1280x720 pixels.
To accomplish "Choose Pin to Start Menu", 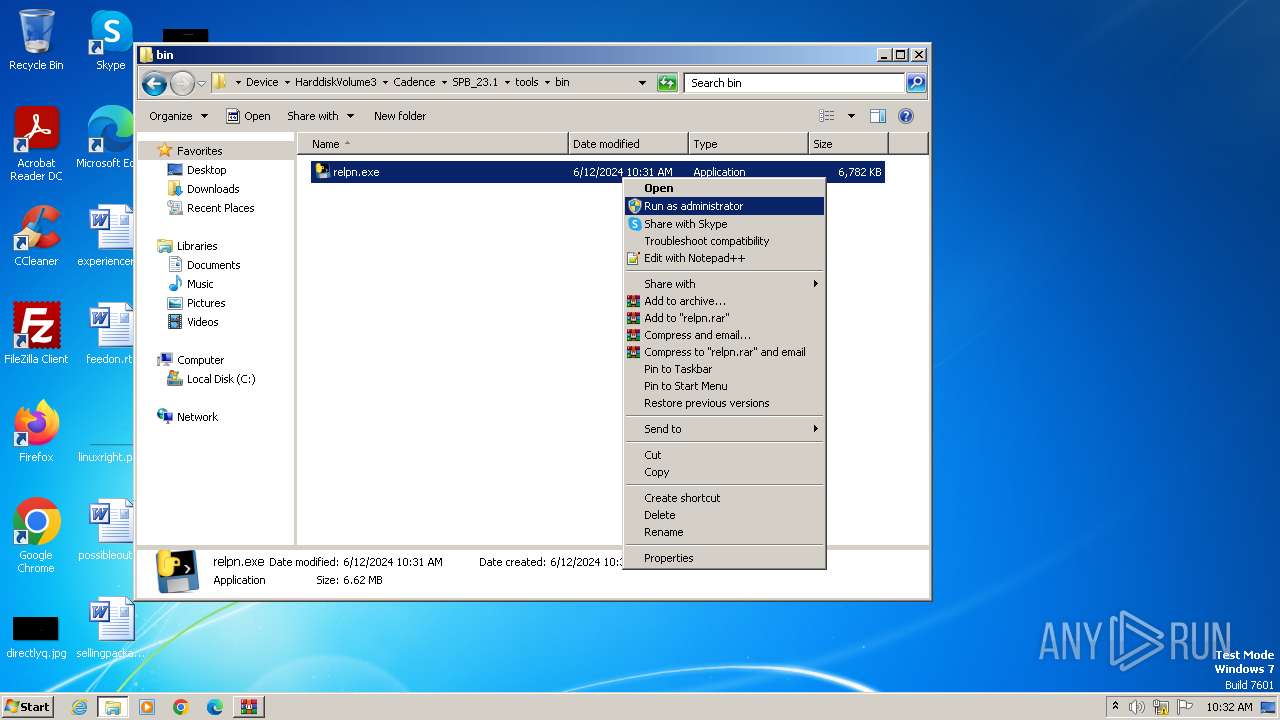I will click(724, 386).
